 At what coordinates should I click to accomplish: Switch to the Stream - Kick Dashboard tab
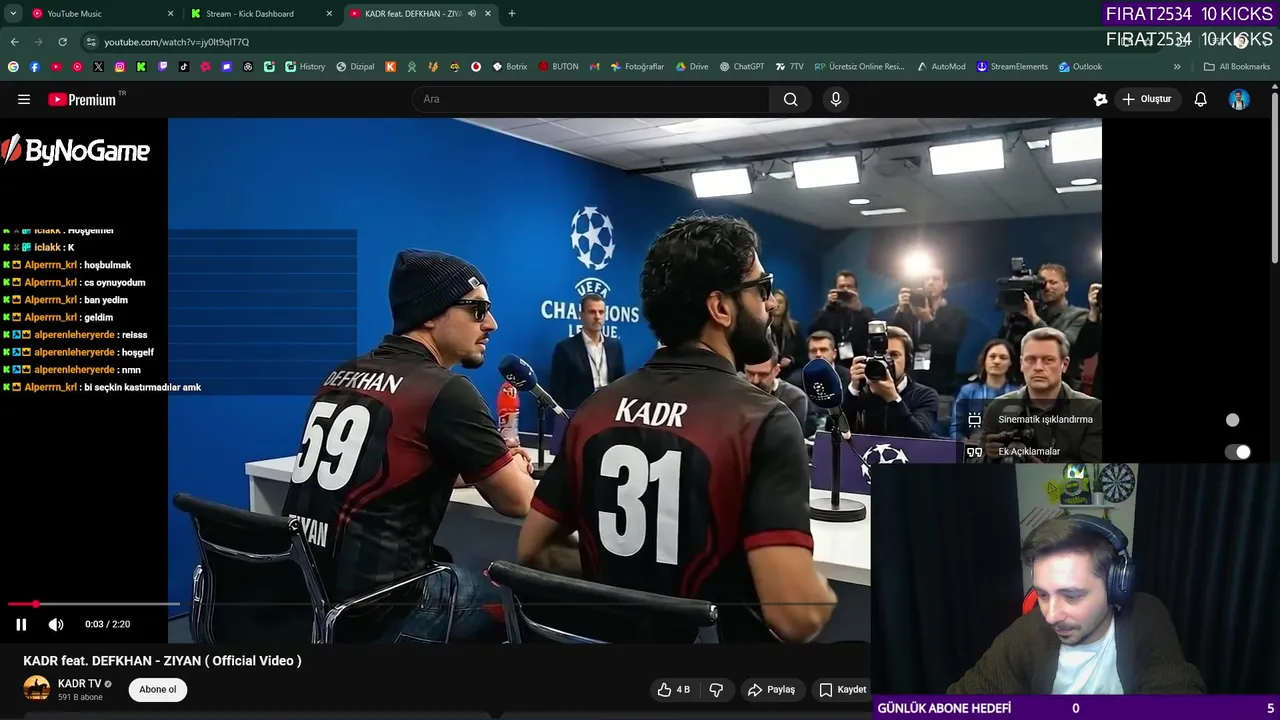click(262, 14)
